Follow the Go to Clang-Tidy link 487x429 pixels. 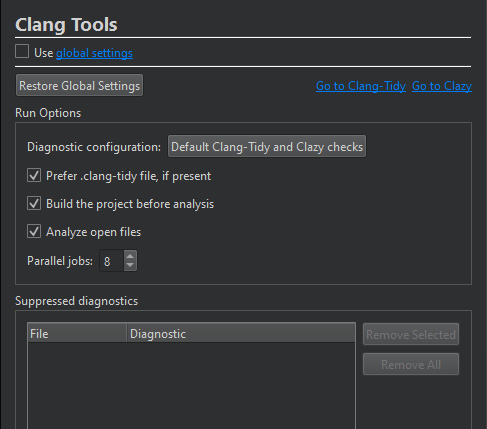[x=361, y=86]
